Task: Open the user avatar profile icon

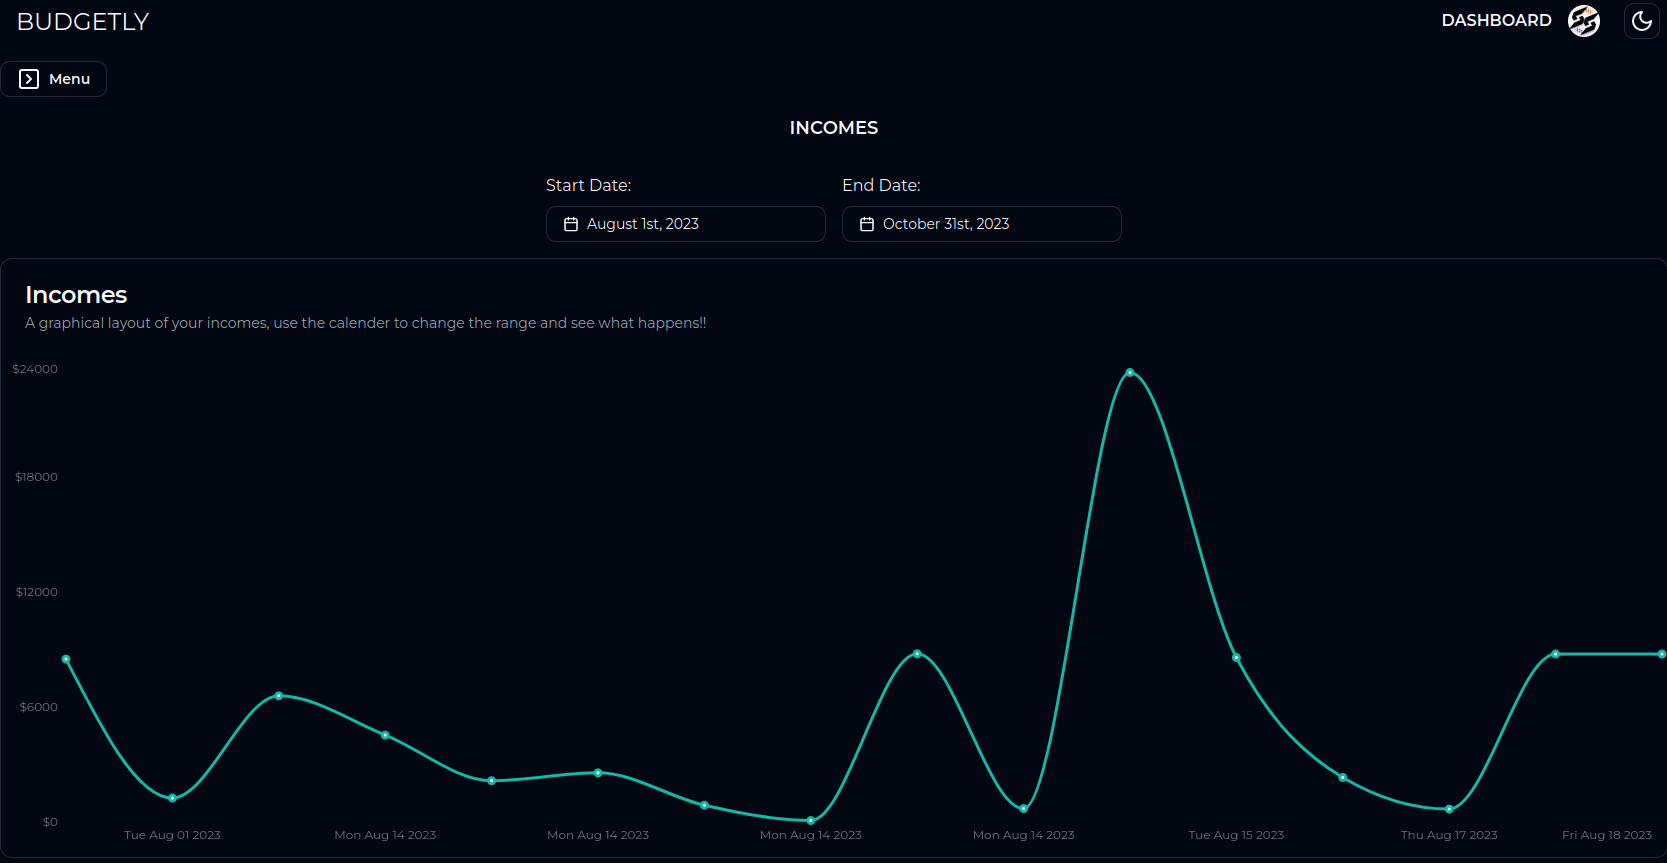Action: (1584, 20)
